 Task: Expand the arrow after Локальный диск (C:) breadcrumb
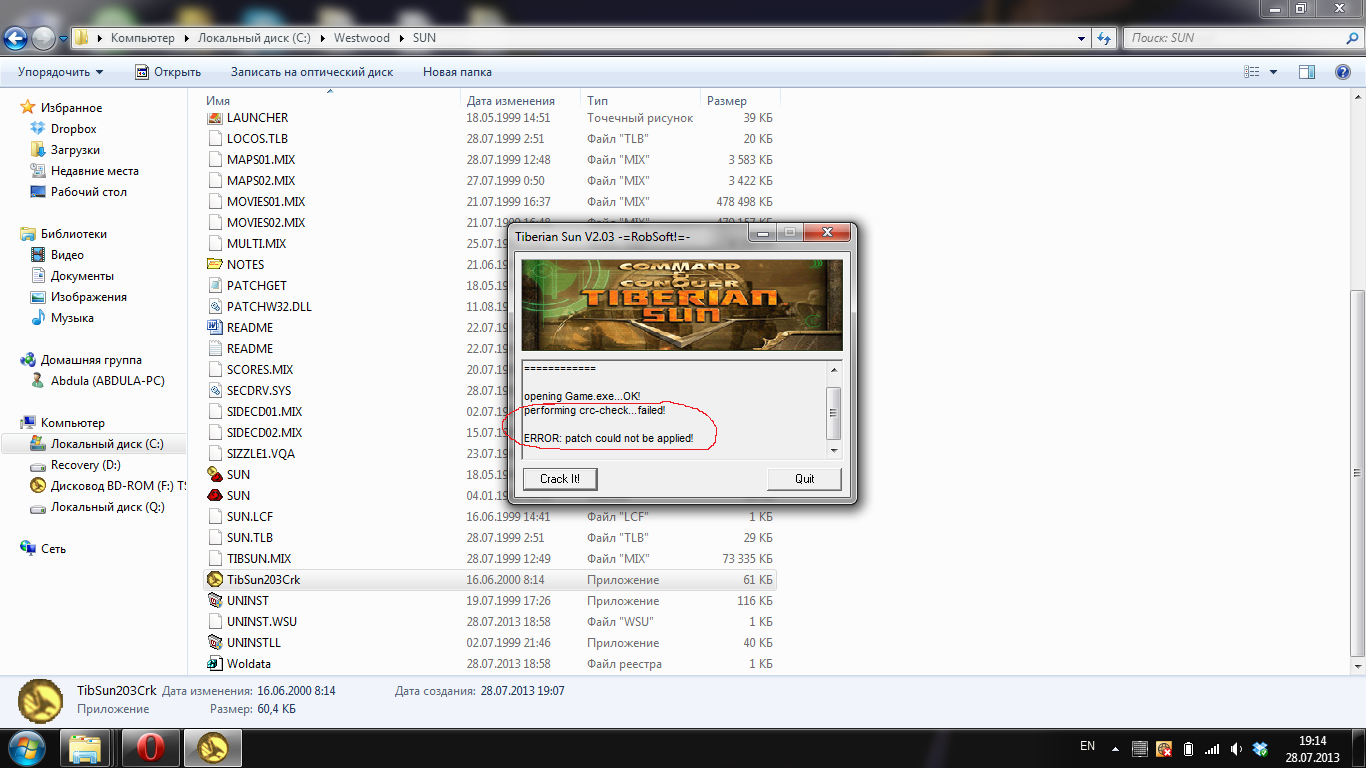[x=321, y=38]
